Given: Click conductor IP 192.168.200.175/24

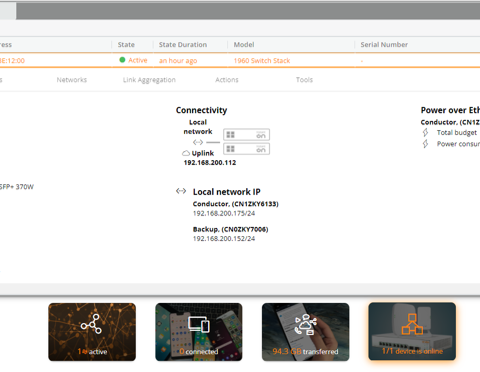Looking at the screenshot, I should tap(224, 213).
